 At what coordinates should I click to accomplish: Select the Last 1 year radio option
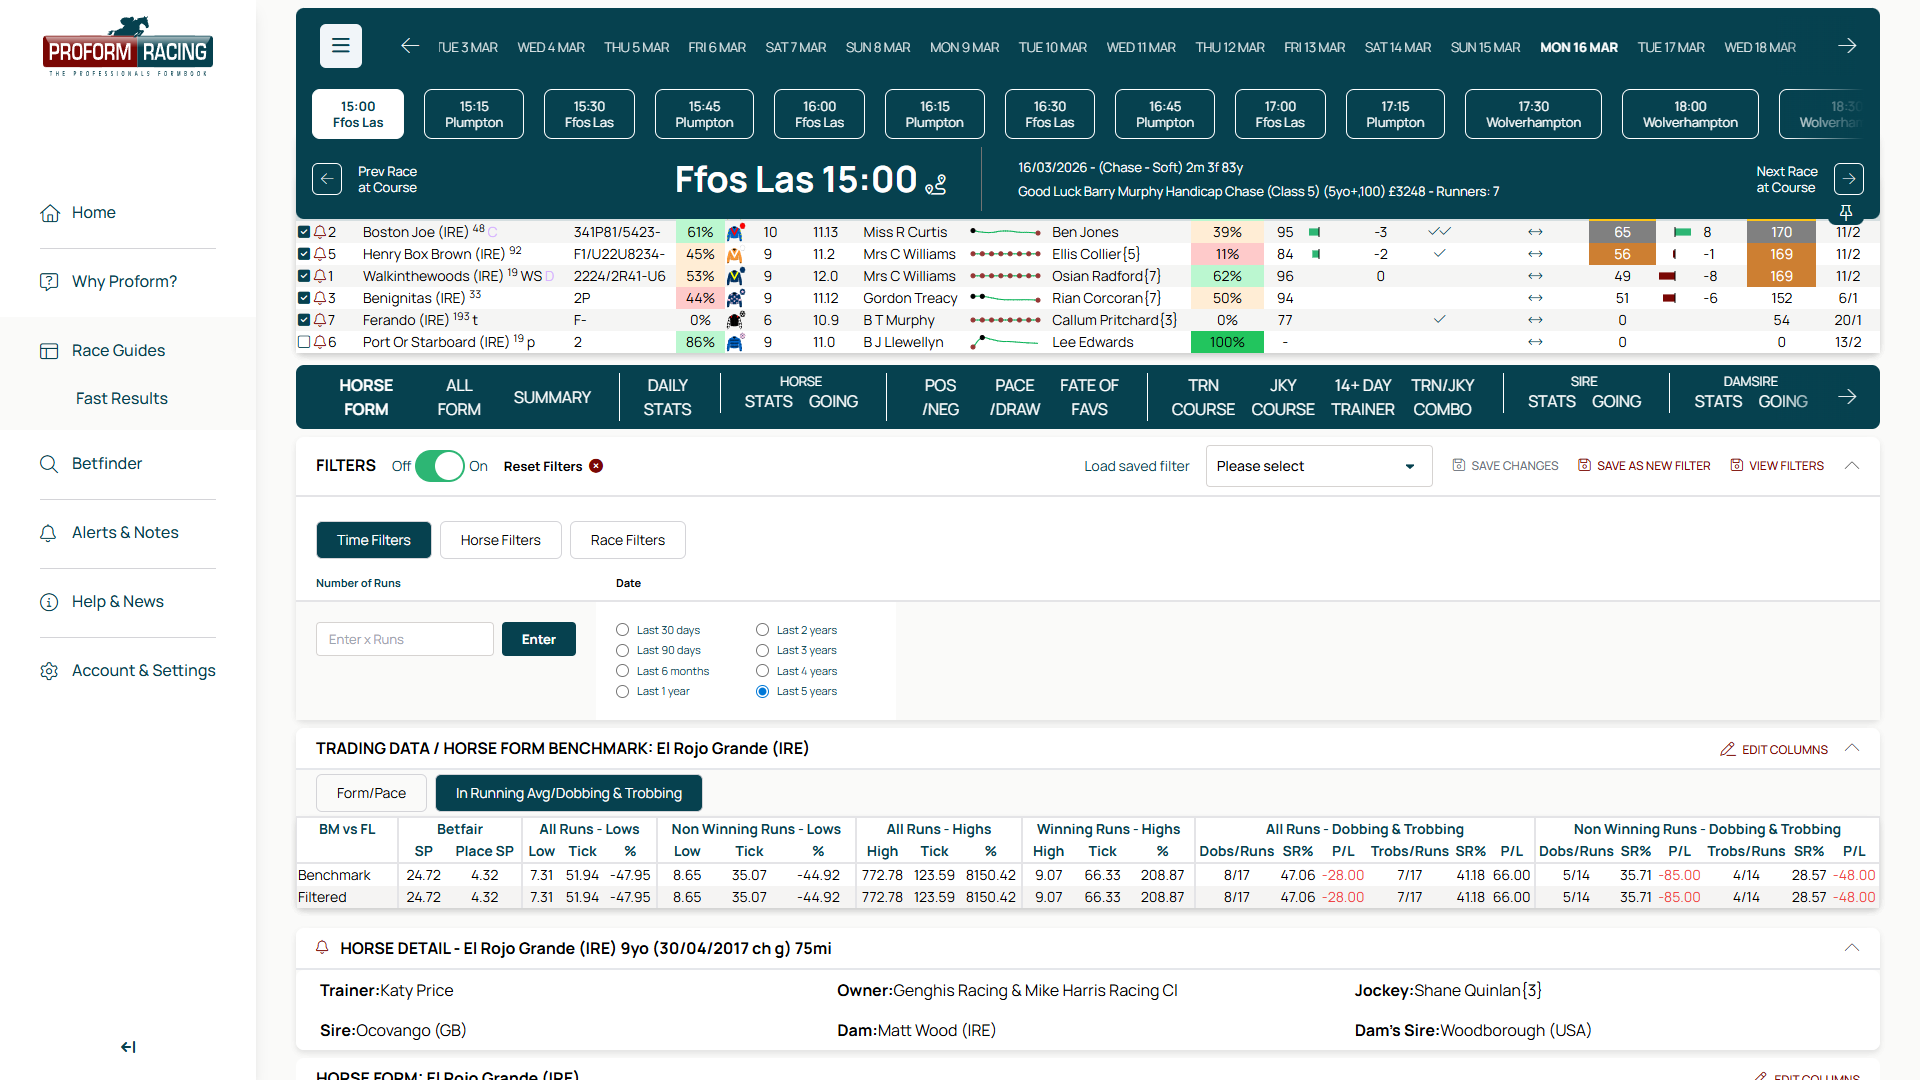coord(622,691)
